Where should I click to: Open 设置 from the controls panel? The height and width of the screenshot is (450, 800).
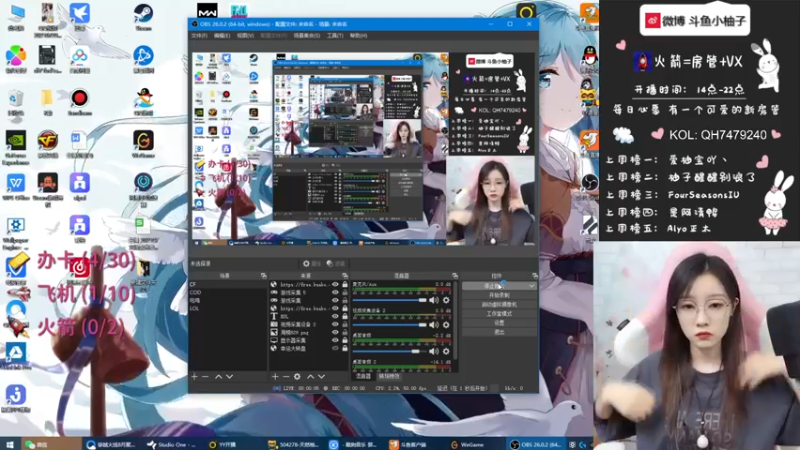coord(499,323)
